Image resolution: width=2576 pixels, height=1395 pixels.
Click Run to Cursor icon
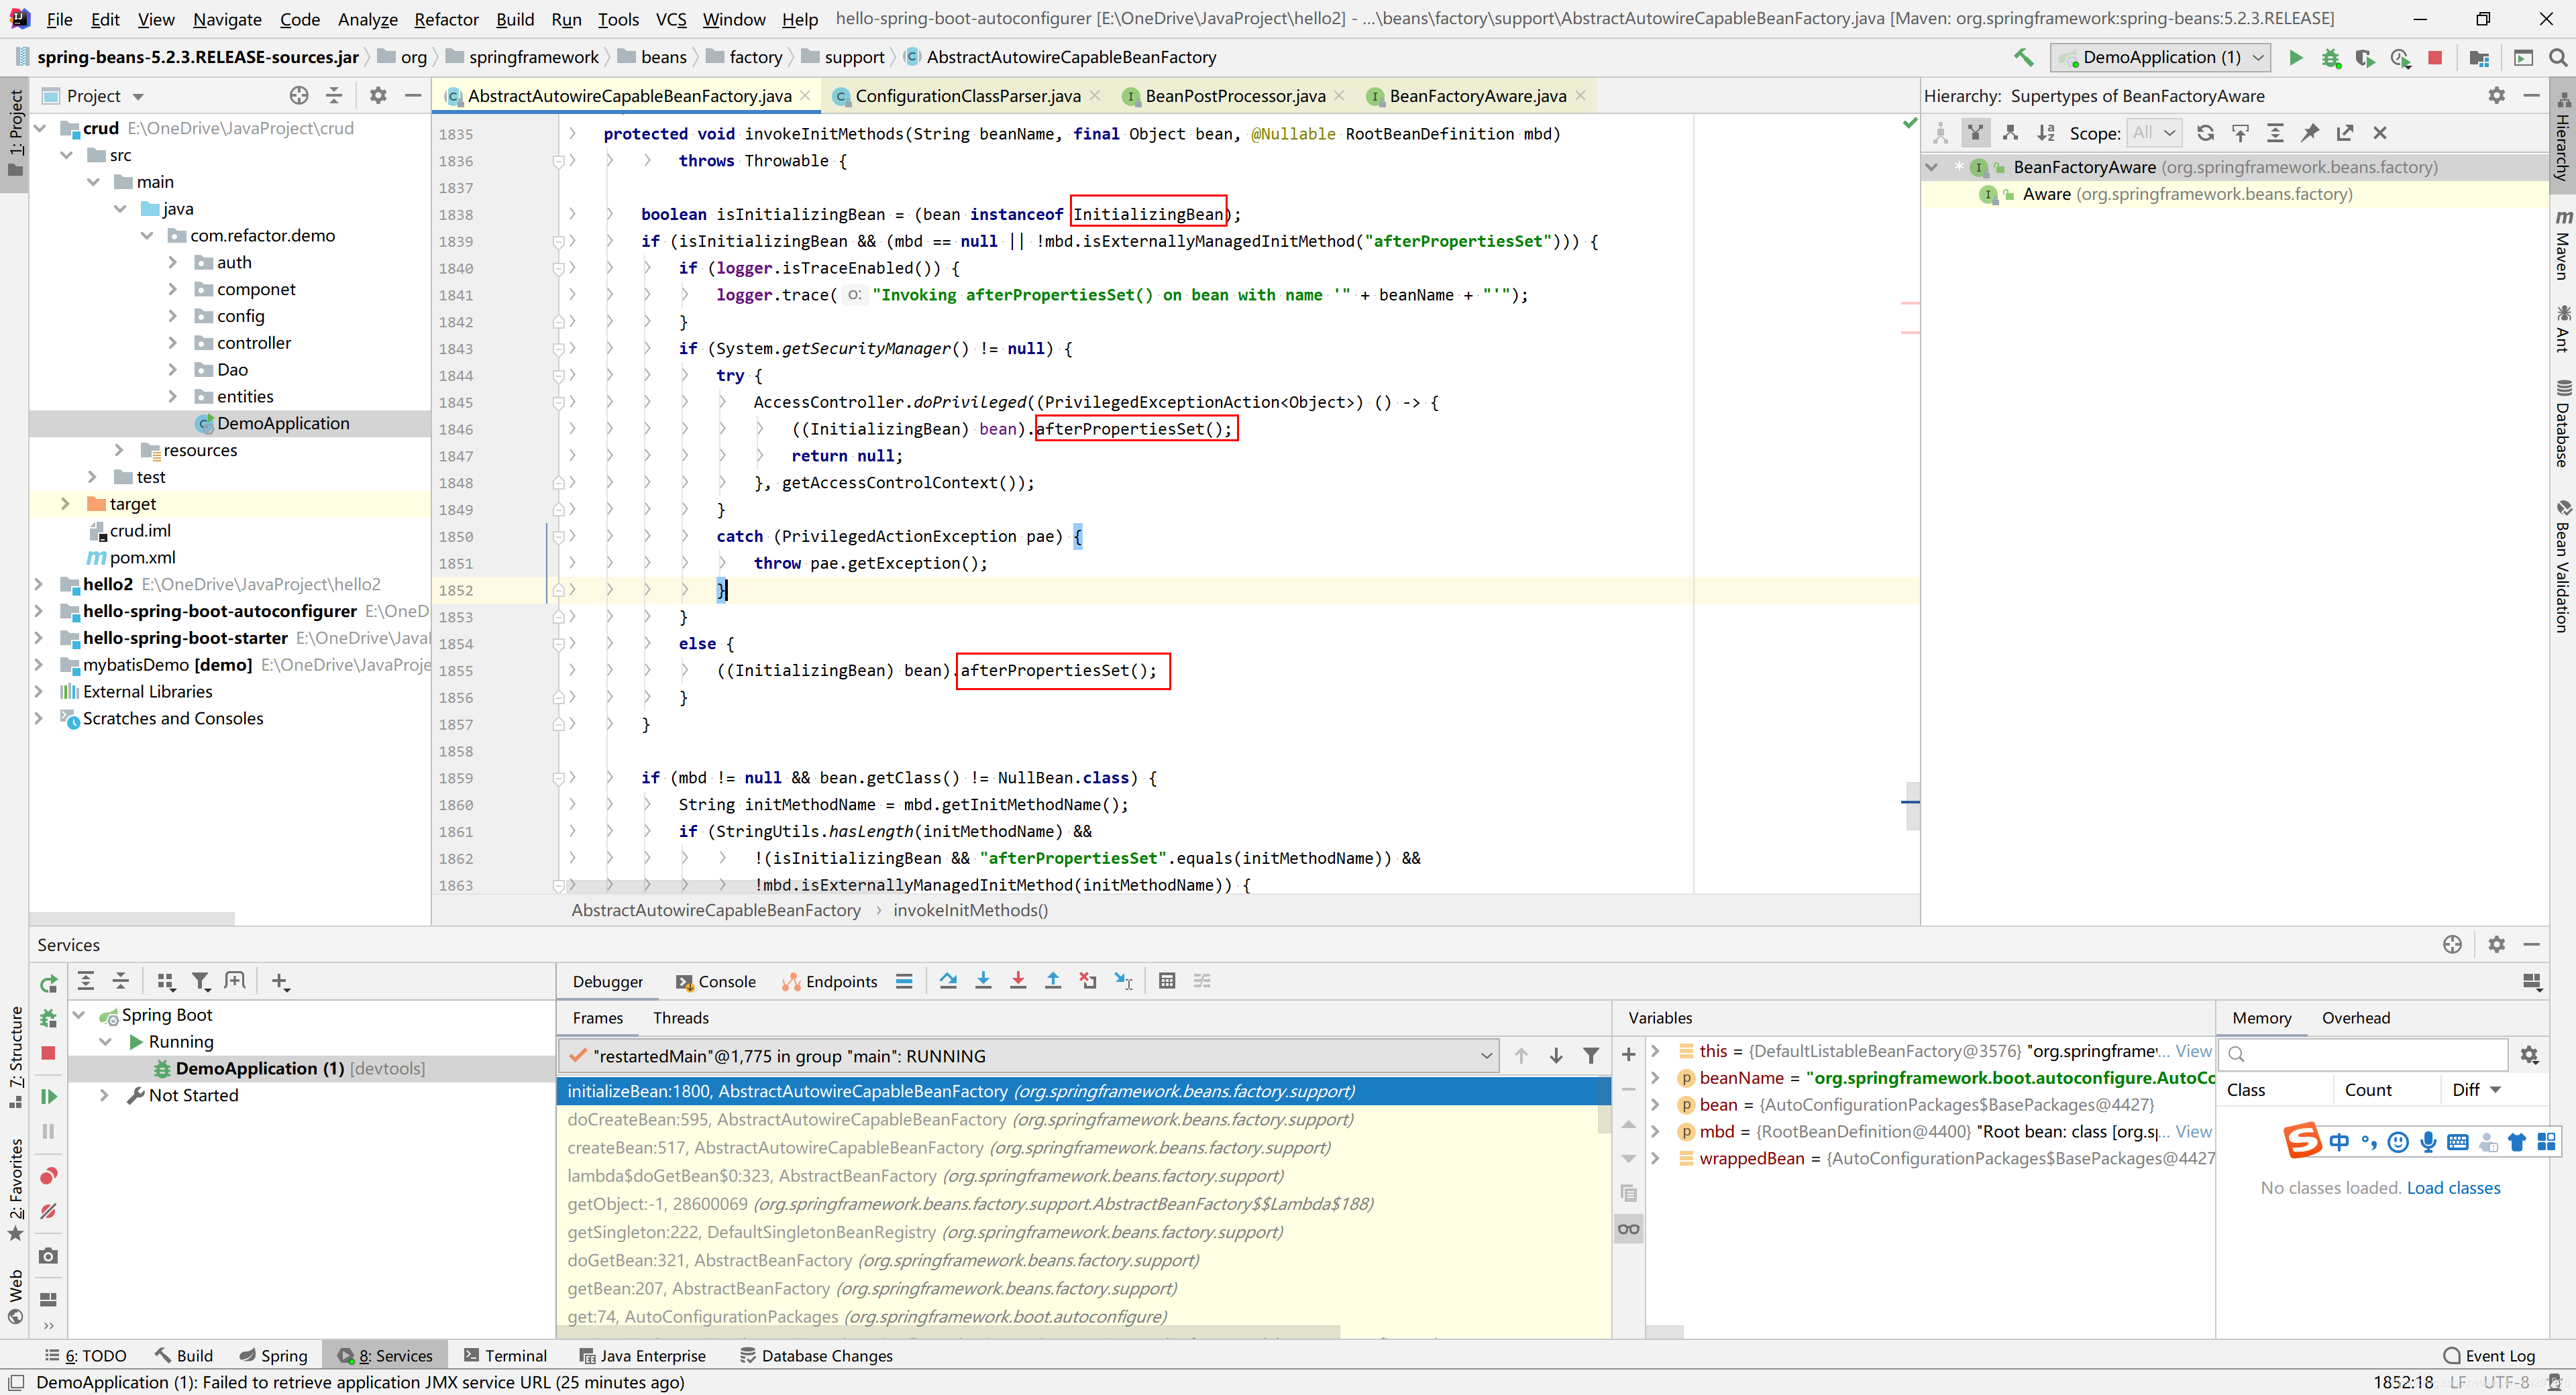1124,981
